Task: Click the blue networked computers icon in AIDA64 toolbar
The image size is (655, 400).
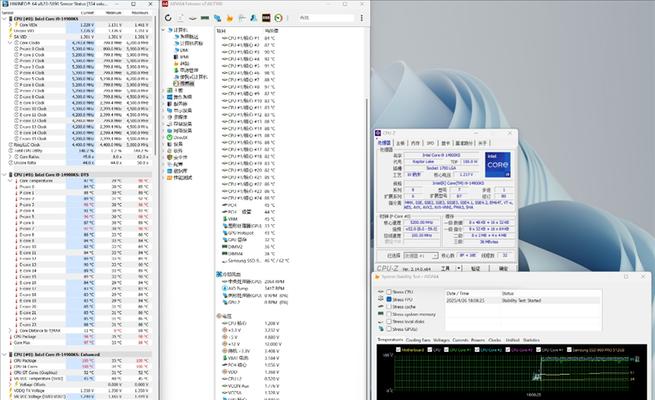Action: coord(217,18)
